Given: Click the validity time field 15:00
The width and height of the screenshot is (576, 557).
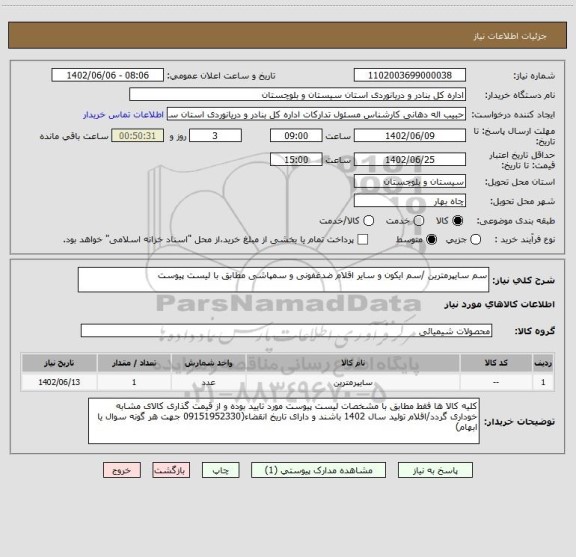Looking at the screenshot, I should pyautogui.click(x=296, y=159).
